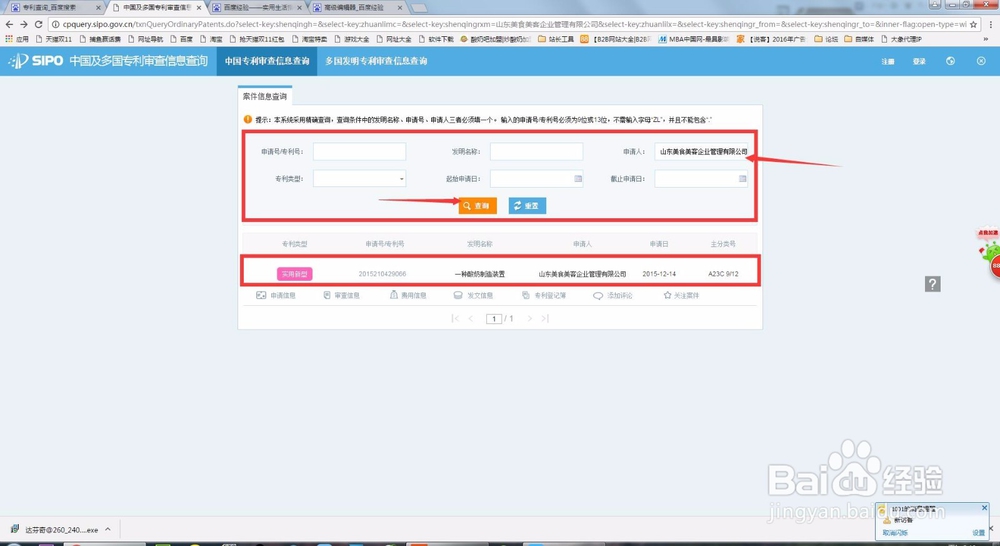
Task: Click the browser forward arrow
Action: point(24,24)
